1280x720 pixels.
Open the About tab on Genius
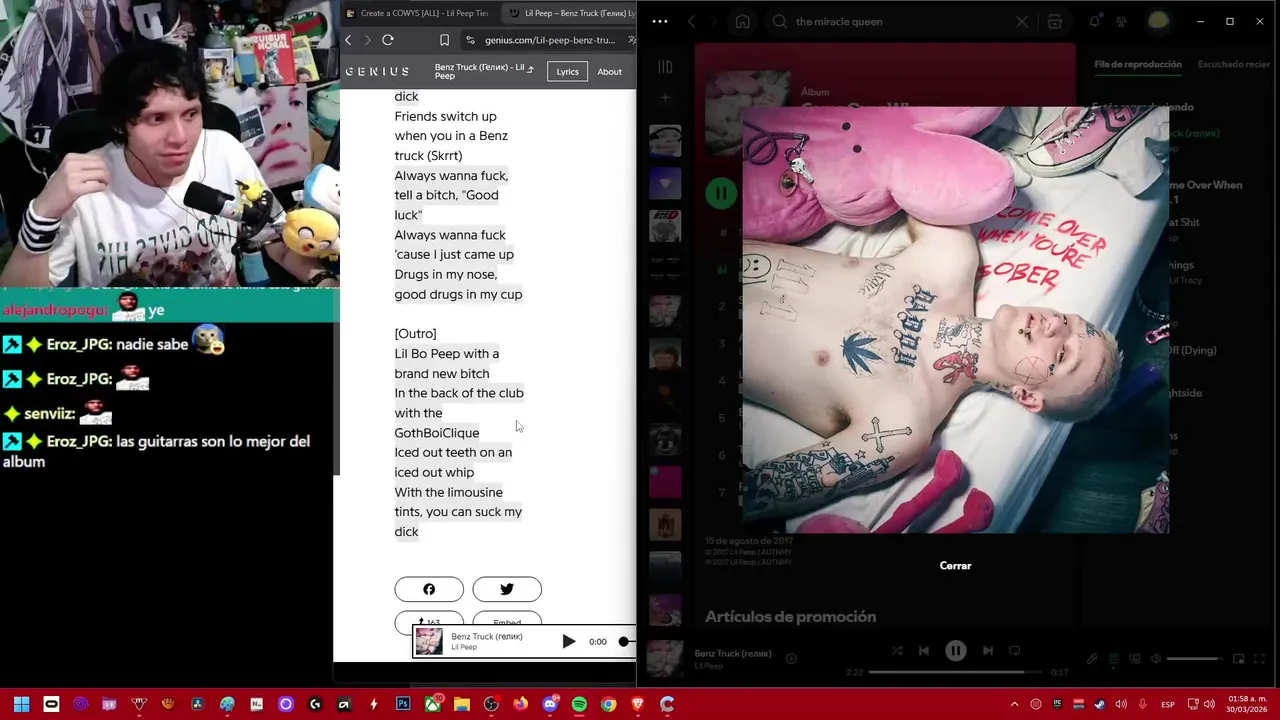609,72
